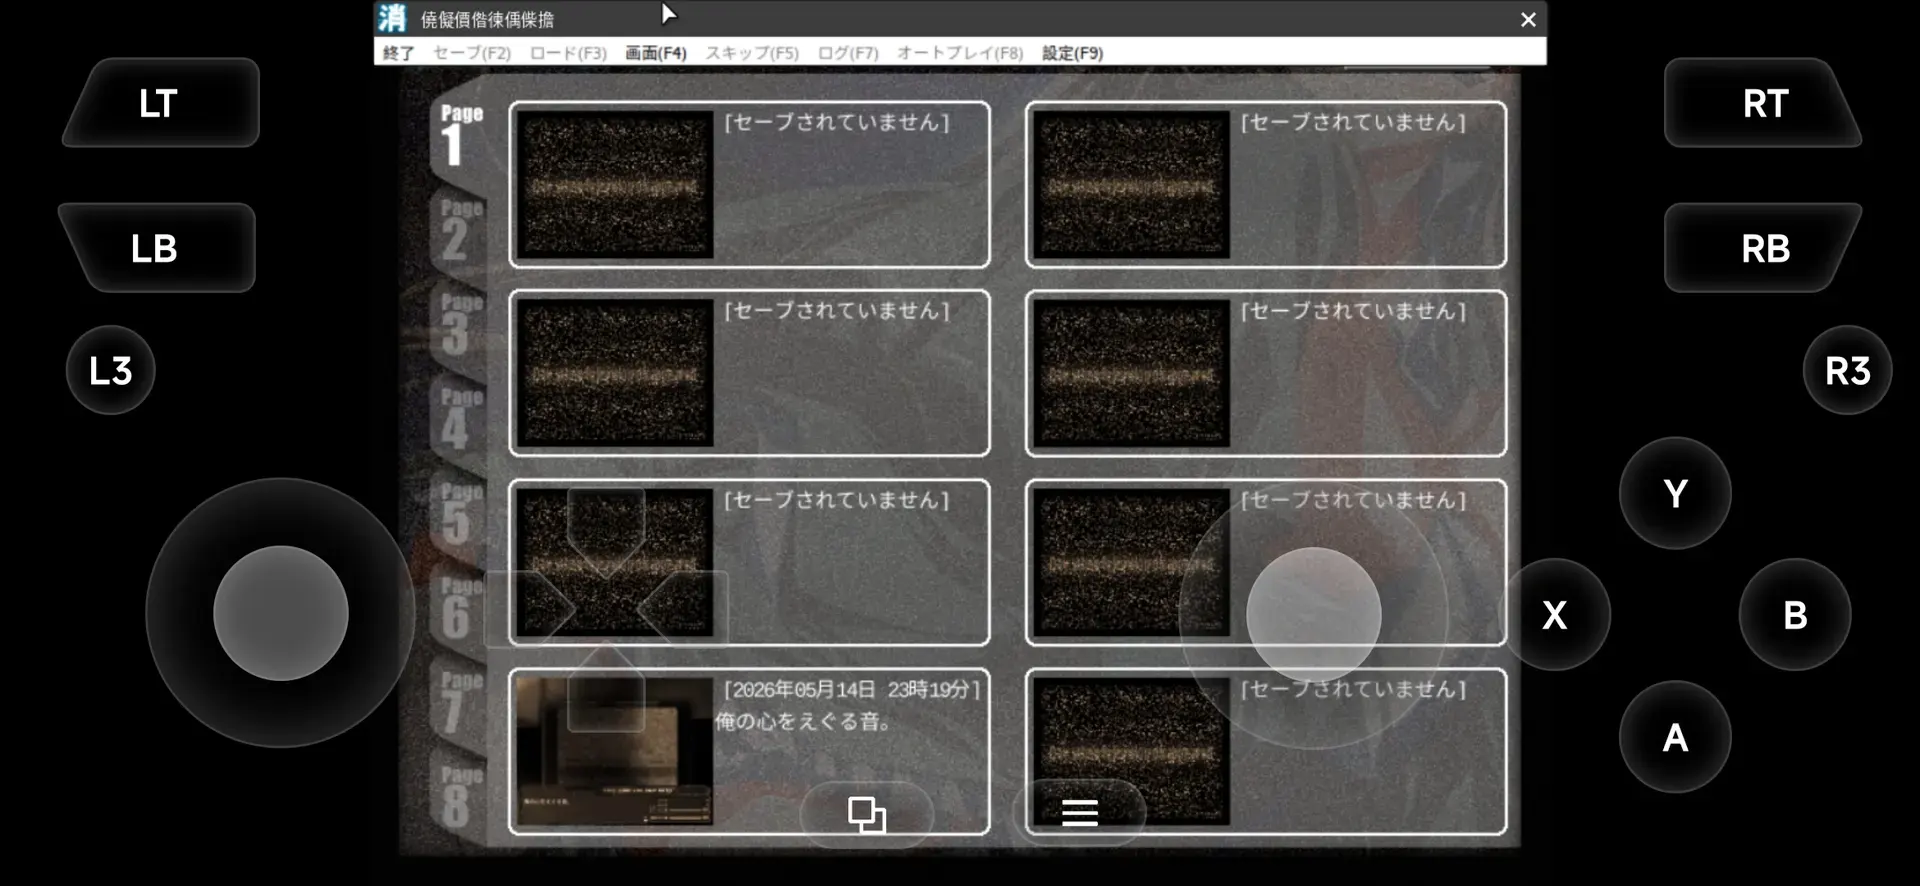Tap the Y gamepad button
Screen dimensions: 1920x886
point(1675,493)
